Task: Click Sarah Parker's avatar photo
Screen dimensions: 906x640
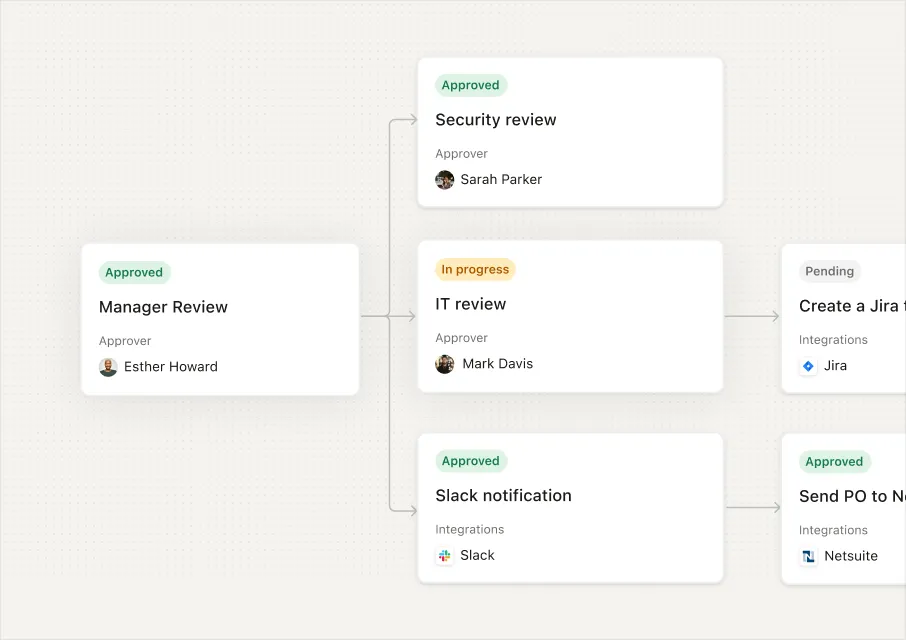Action: 444,180
